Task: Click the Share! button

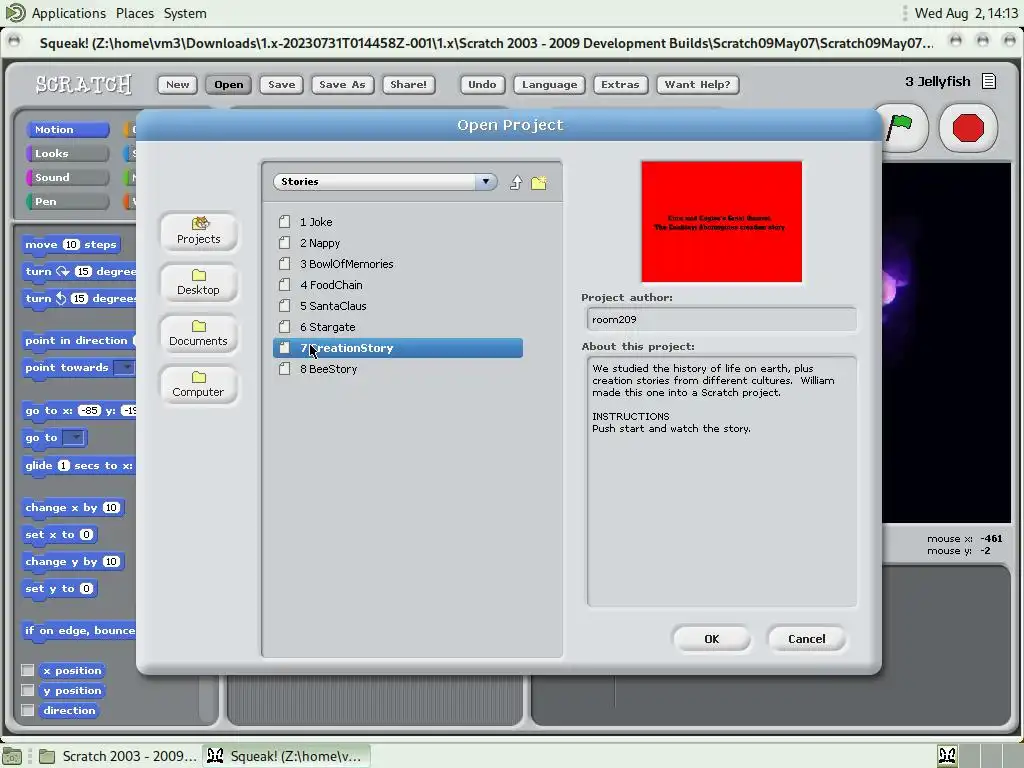Action: (408, 84)
